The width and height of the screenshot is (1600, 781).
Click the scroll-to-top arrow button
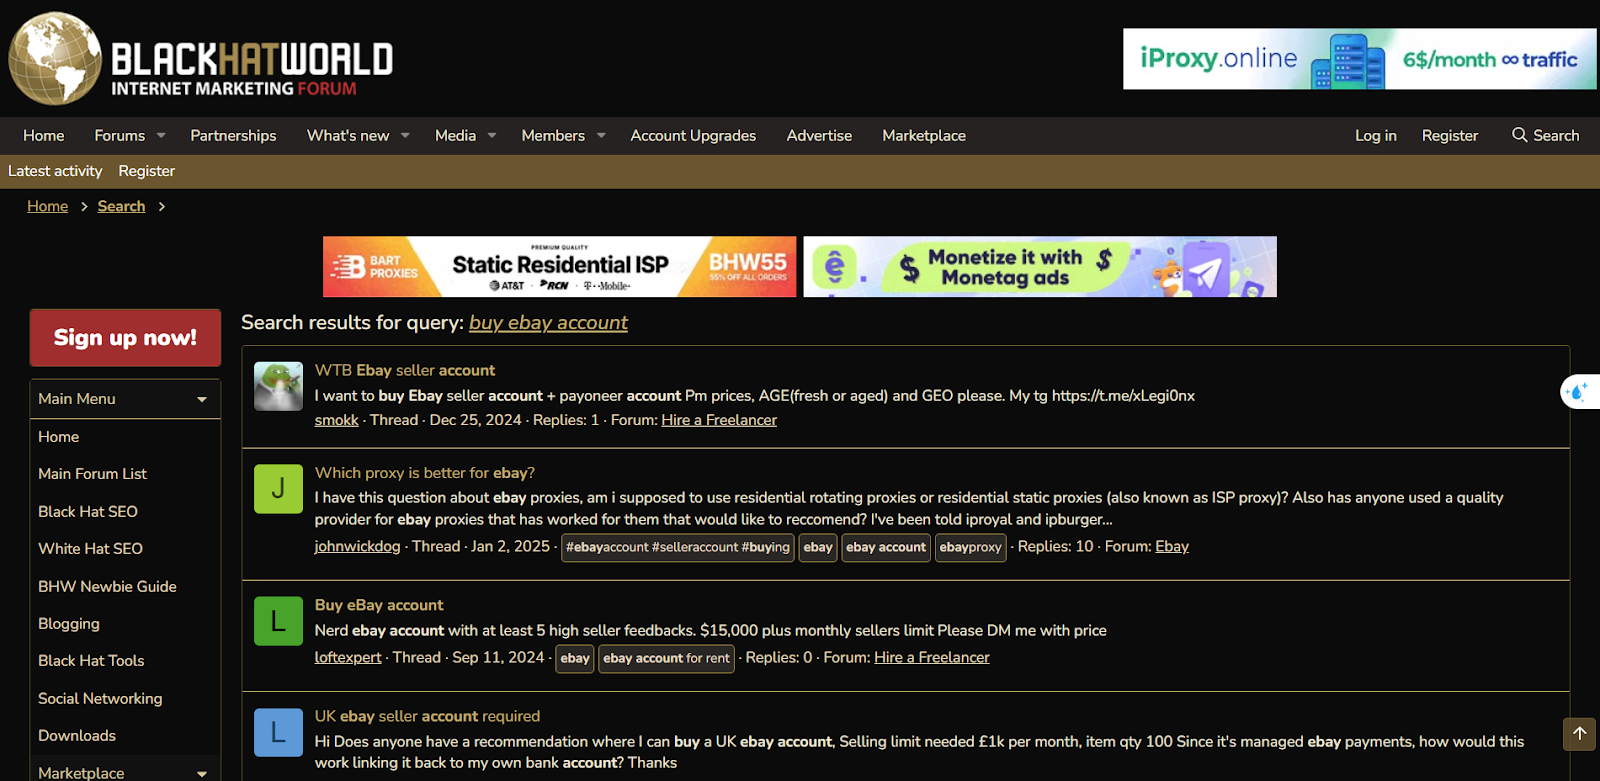point(1580,734)
